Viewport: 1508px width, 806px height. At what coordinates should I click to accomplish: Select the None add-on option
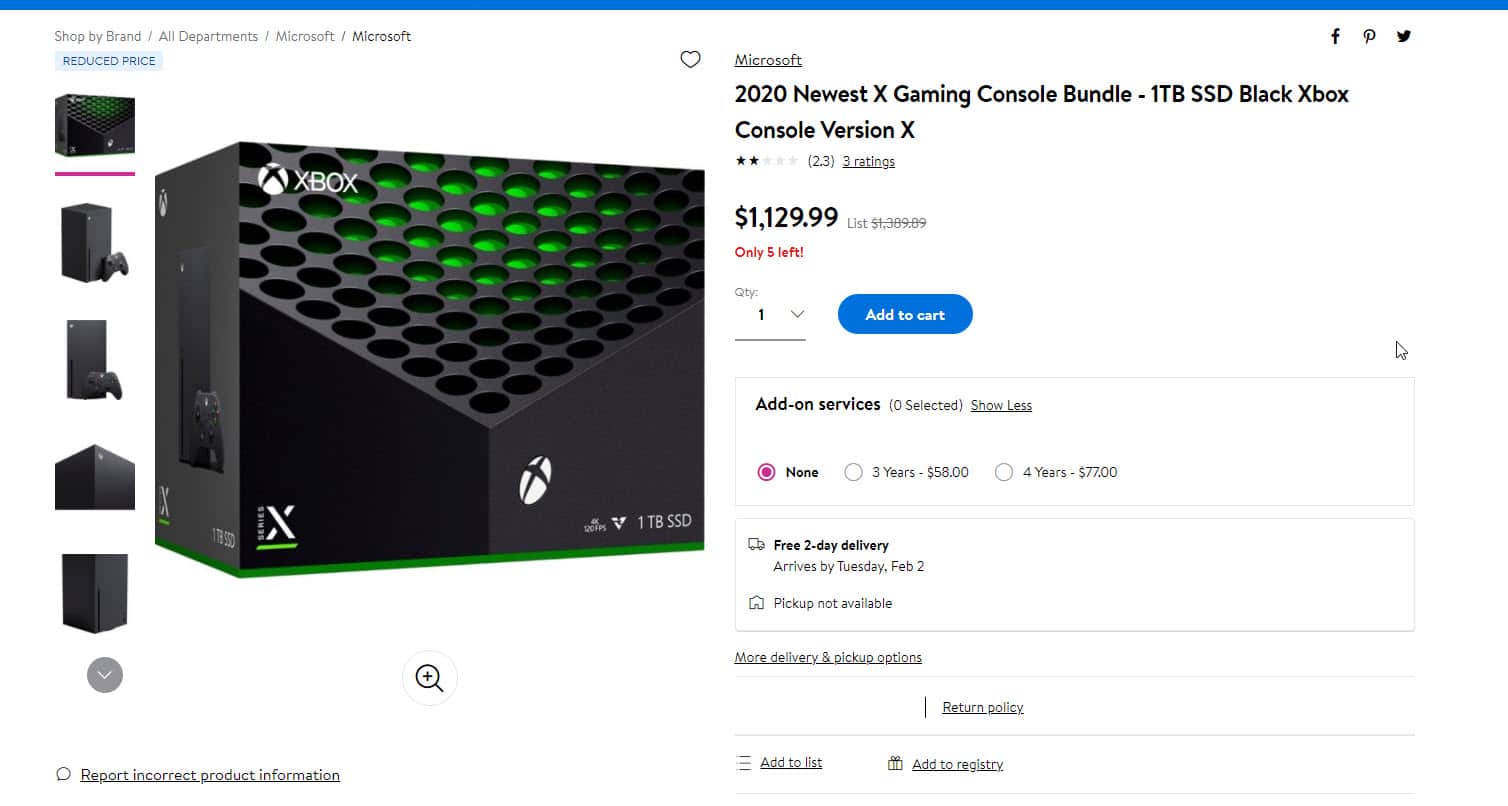coord(766,472)
